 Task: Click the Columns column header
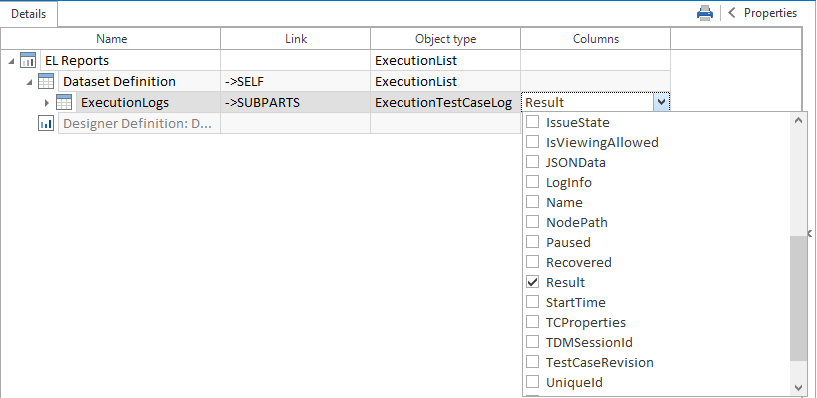point(596,39)
